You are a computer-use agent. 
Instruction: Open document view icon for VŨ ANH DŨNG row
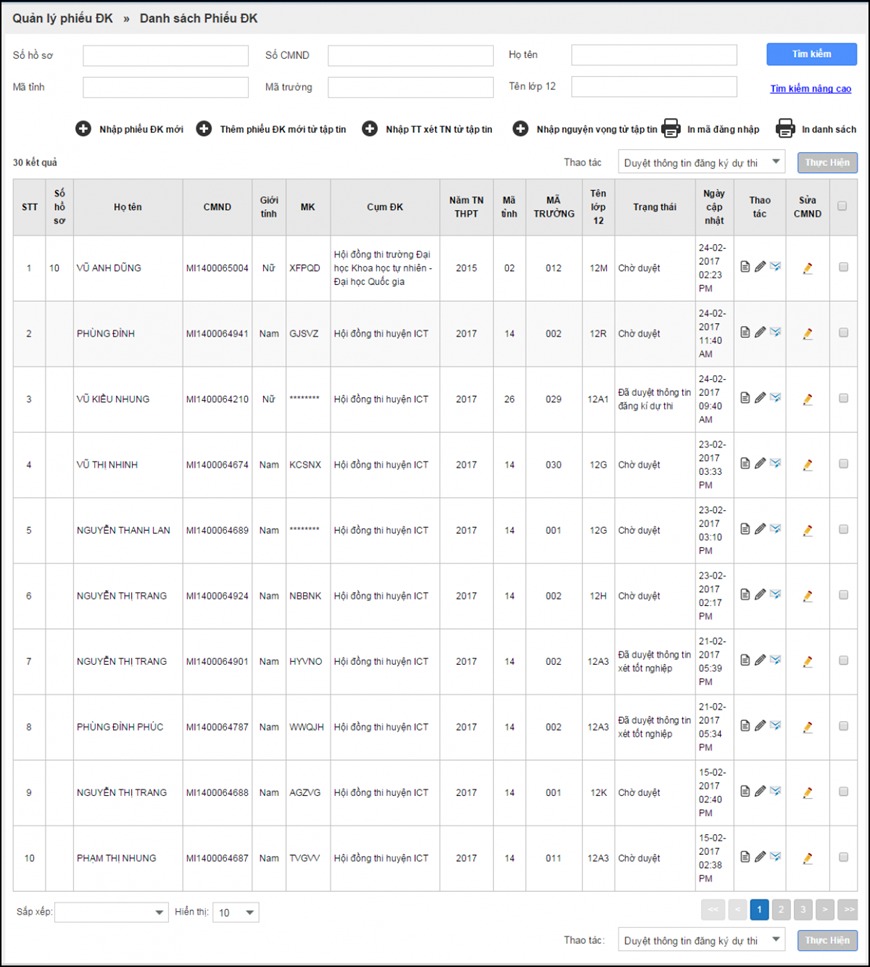tap(745, 267)
